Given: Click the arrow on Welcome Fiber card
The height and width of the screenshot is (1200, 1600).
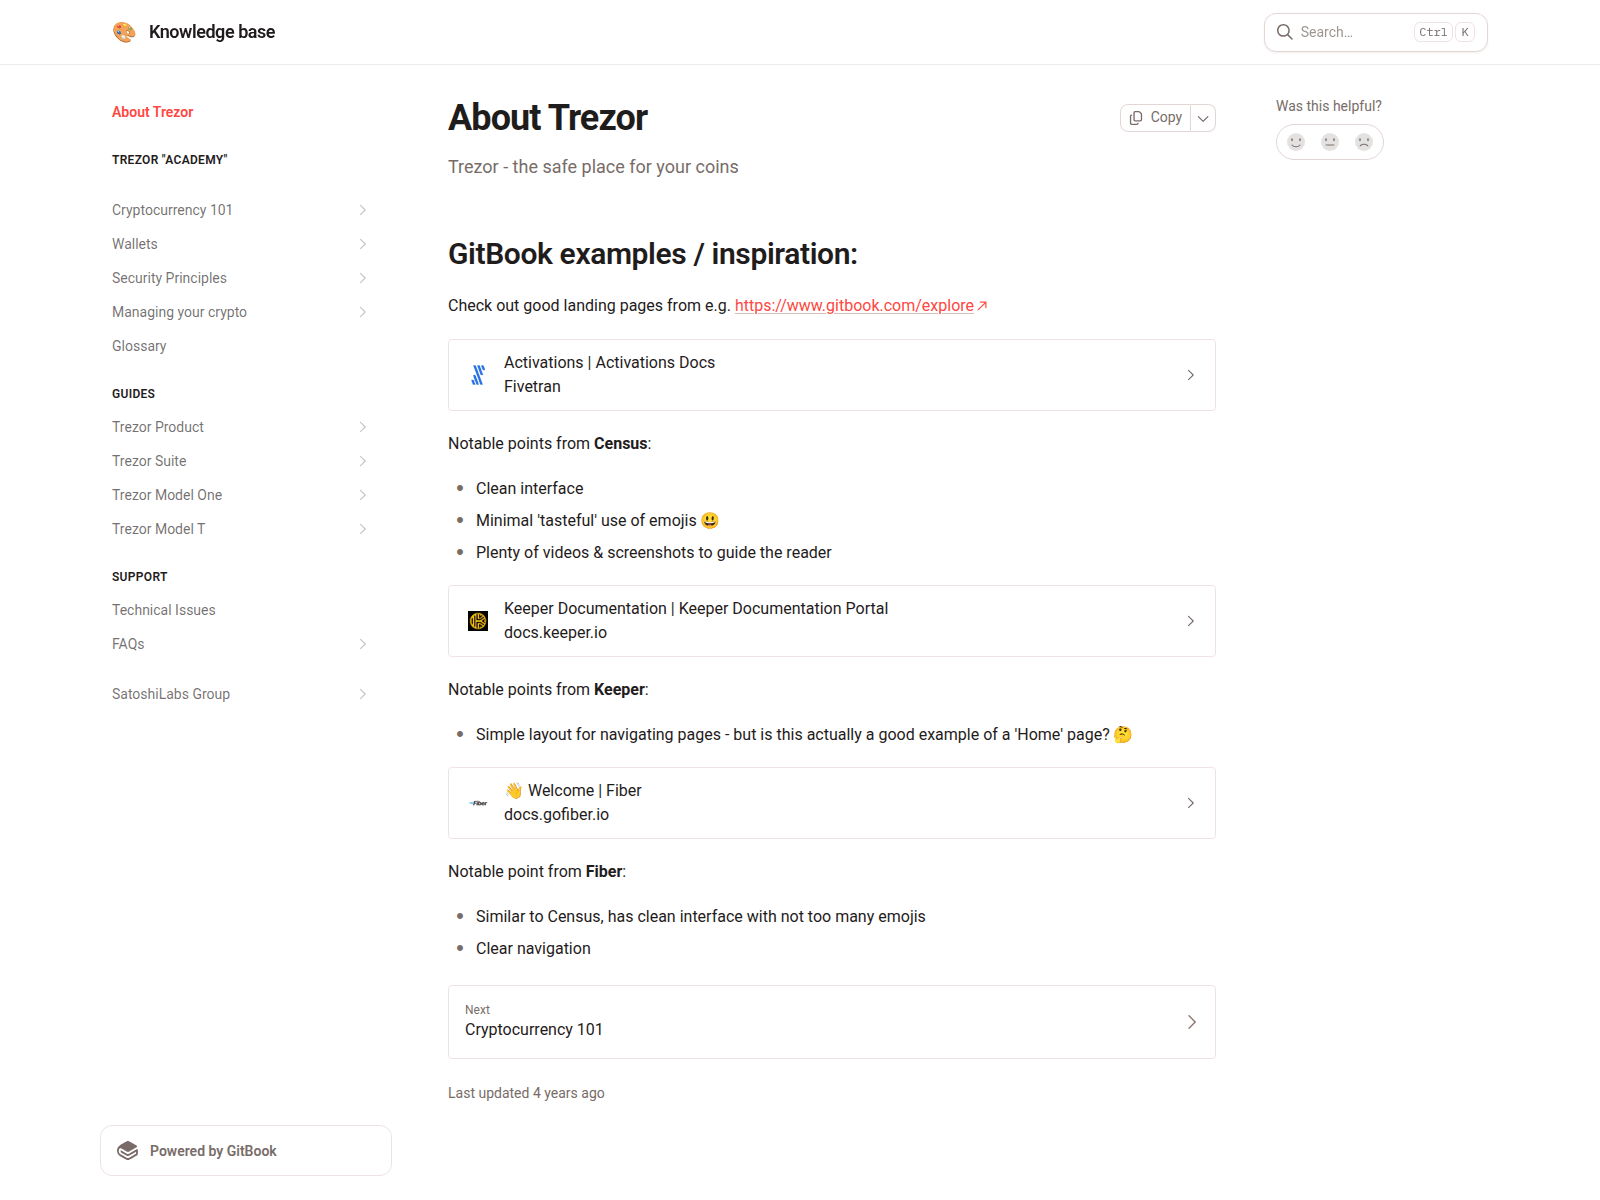Looking at the screenshot, I should click(1190, 803).
